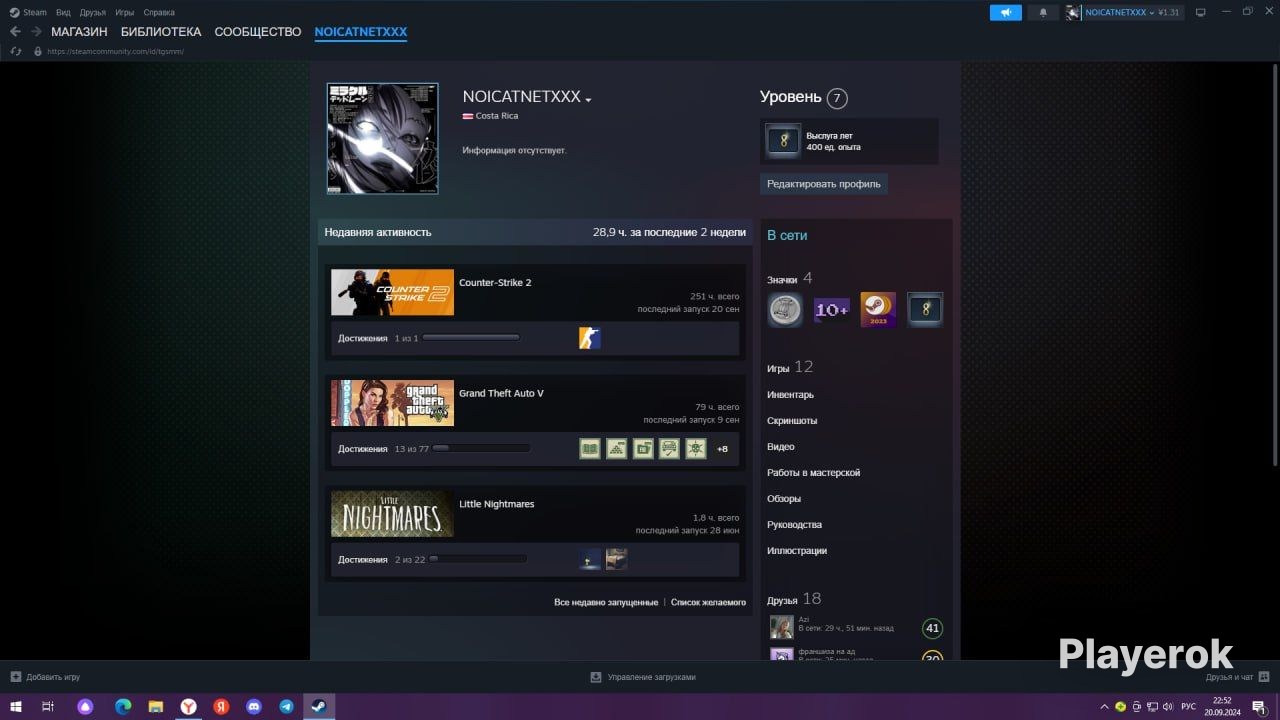Open Управление загрузками

[643, 677]
